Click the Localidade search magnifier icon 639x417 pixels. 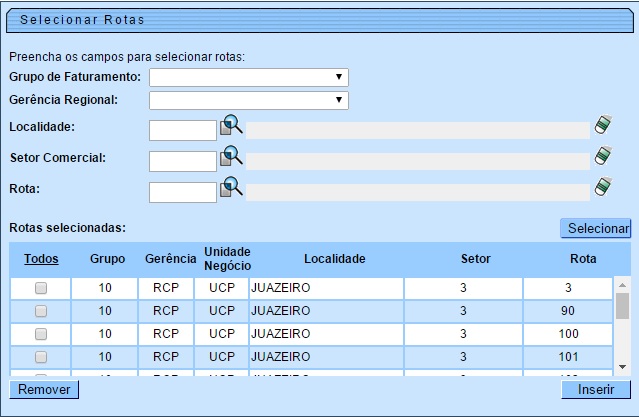231,126
